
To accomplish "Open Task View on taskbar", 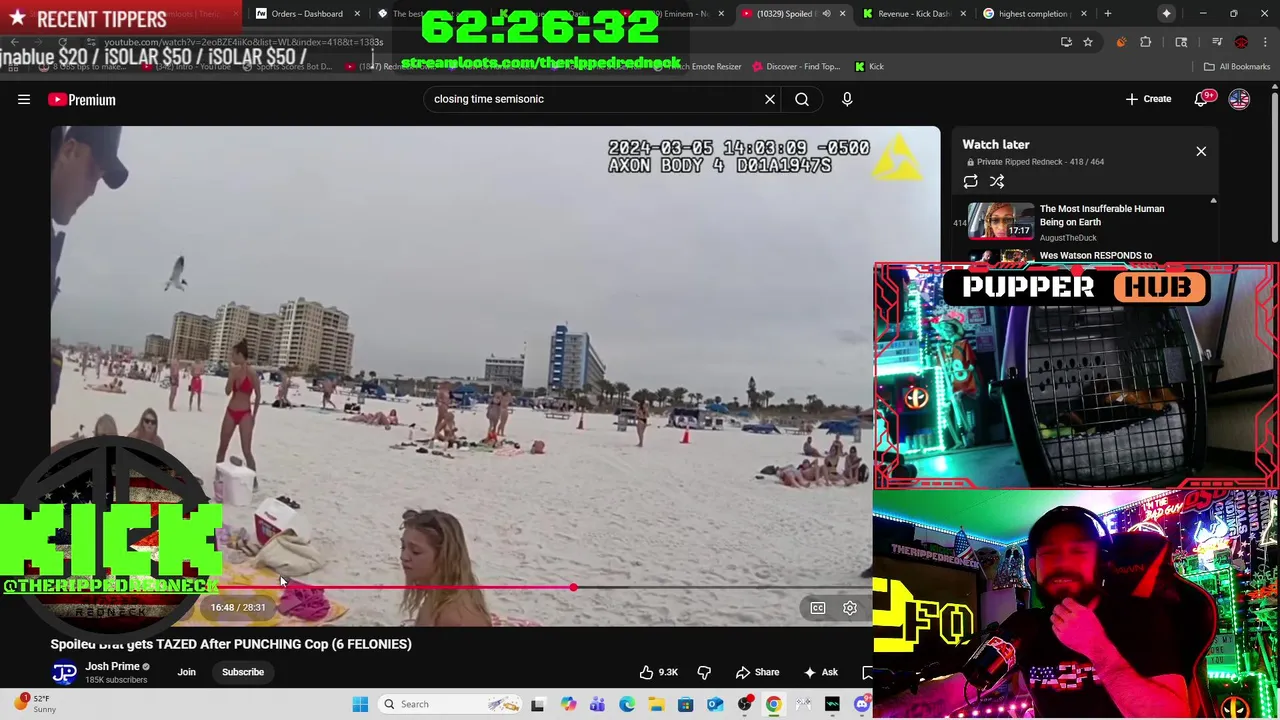I will (537, 704).
